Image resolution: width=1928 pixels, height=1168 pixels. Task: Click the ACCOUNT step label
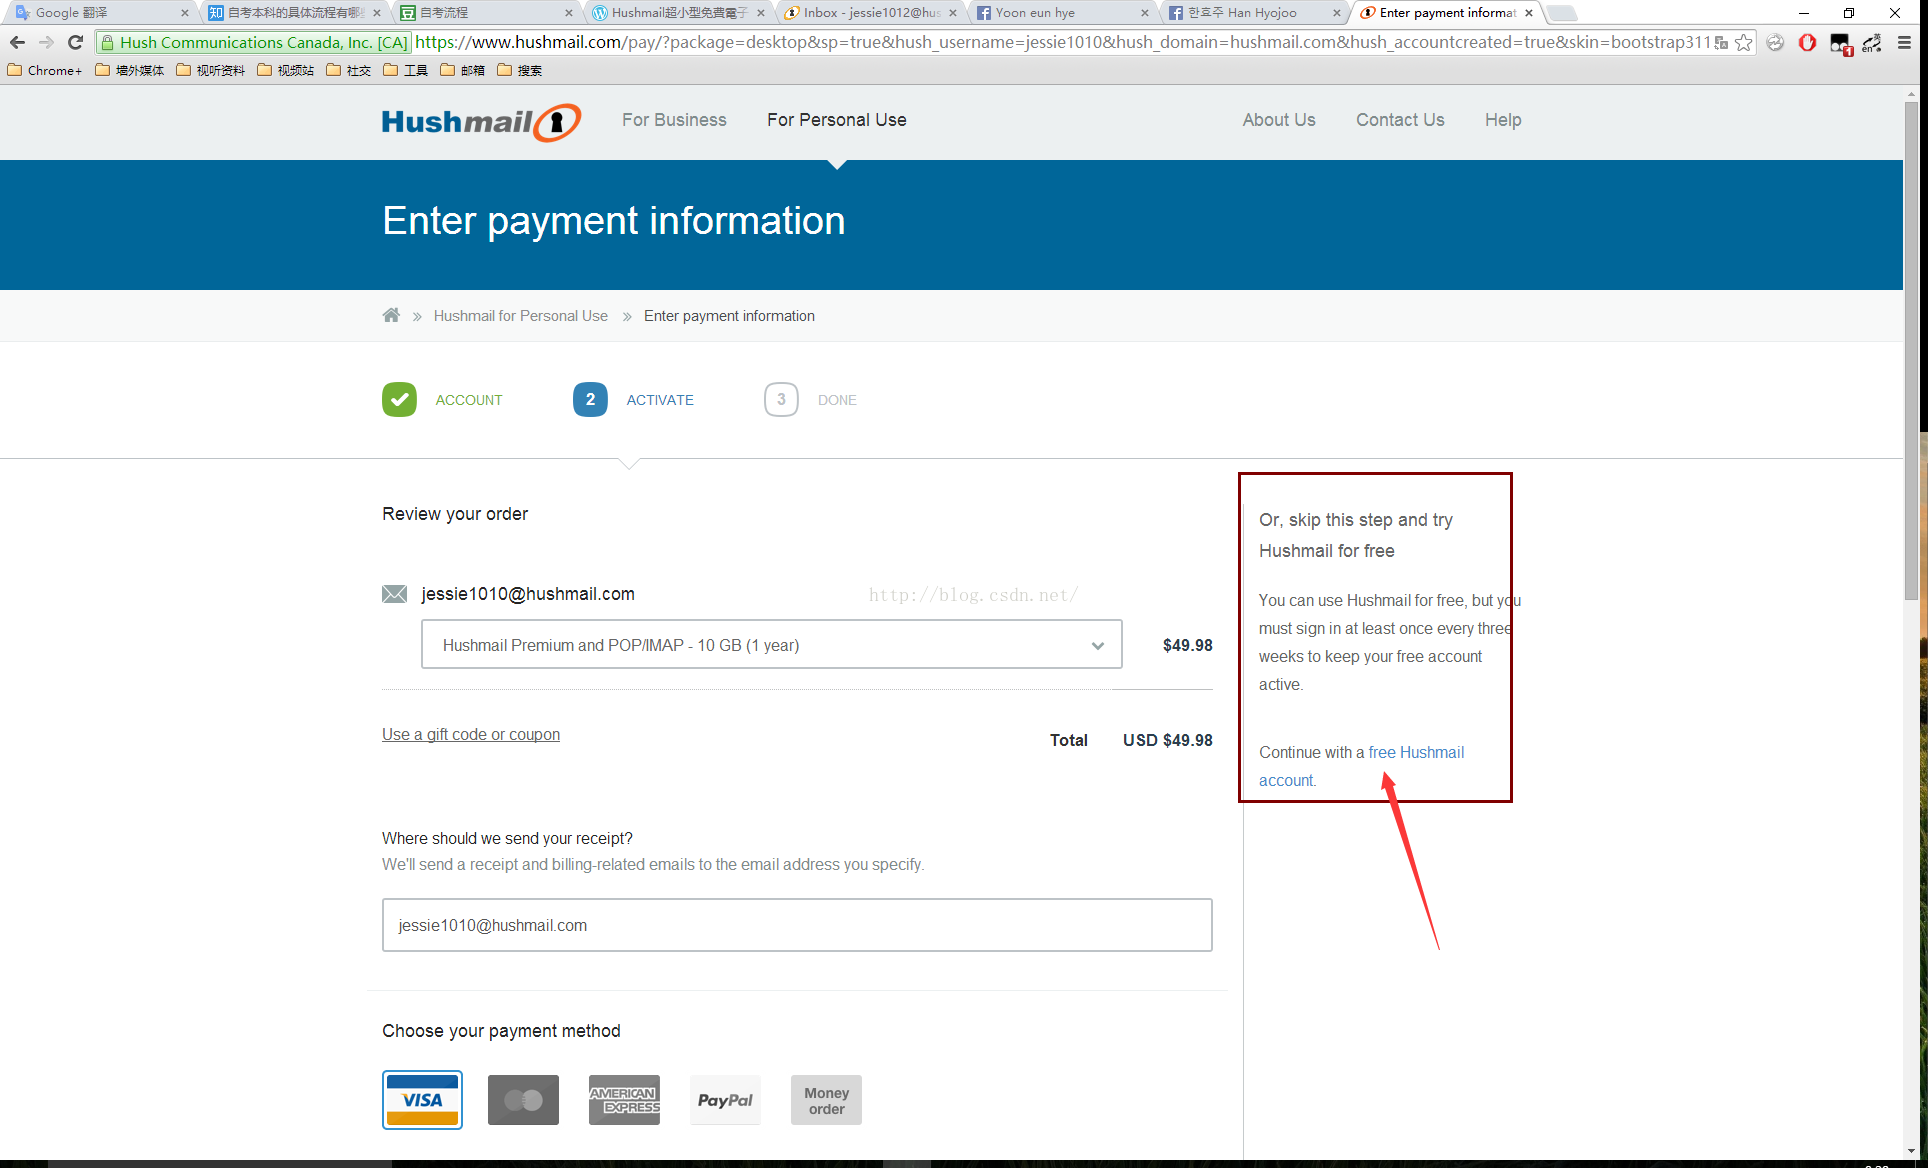click(469, 400)
